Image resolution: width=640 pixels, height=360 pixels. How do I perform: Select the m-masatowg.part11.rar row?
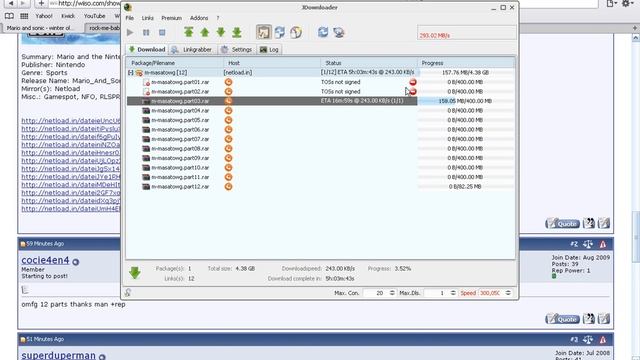[320, 177]
